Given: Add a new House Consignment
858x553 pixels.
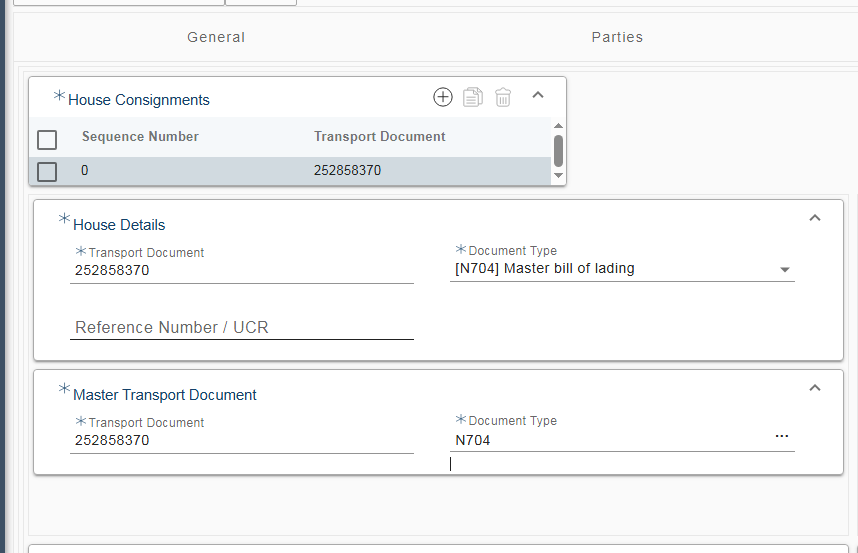Looking at the screenshot, I should point(443,97).
